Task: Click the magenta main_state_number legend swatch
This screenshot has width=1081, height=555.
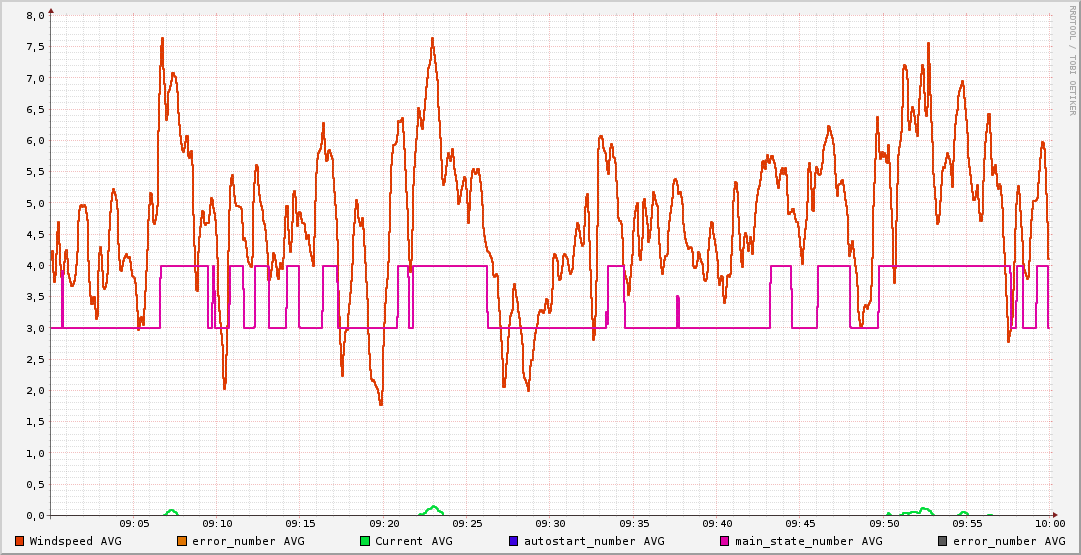Action: (x=726, y=541)
